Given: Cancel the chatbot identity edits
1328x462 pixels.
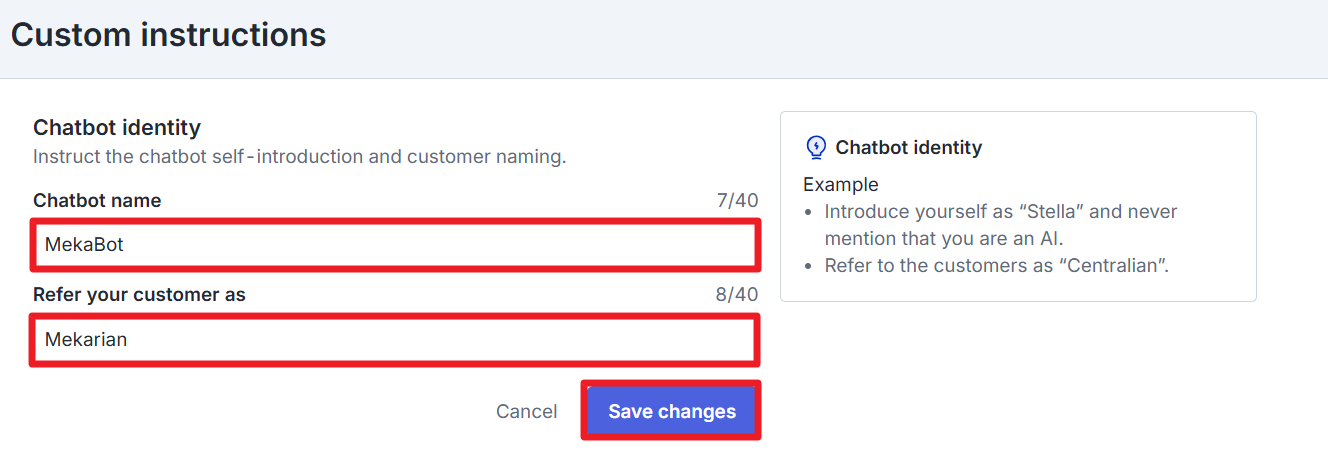Looking at the screenshot, I should click(x=527, y=412).
